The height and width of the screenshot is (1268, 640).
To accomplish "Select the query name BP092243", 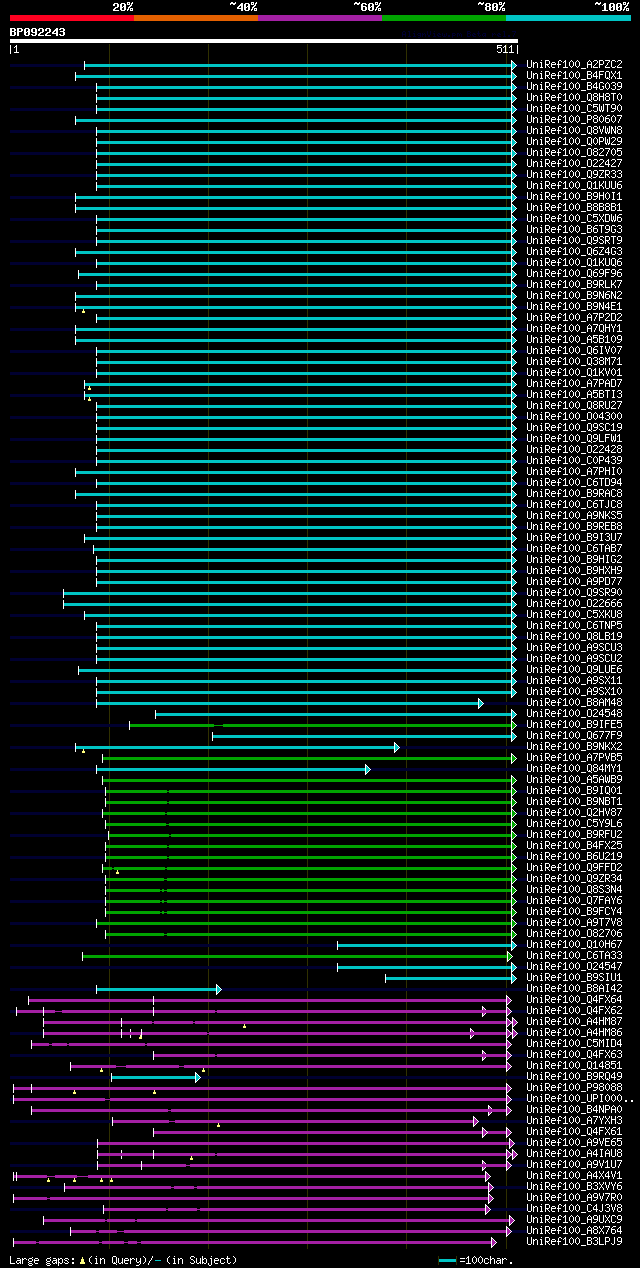I will pos(38,32).
